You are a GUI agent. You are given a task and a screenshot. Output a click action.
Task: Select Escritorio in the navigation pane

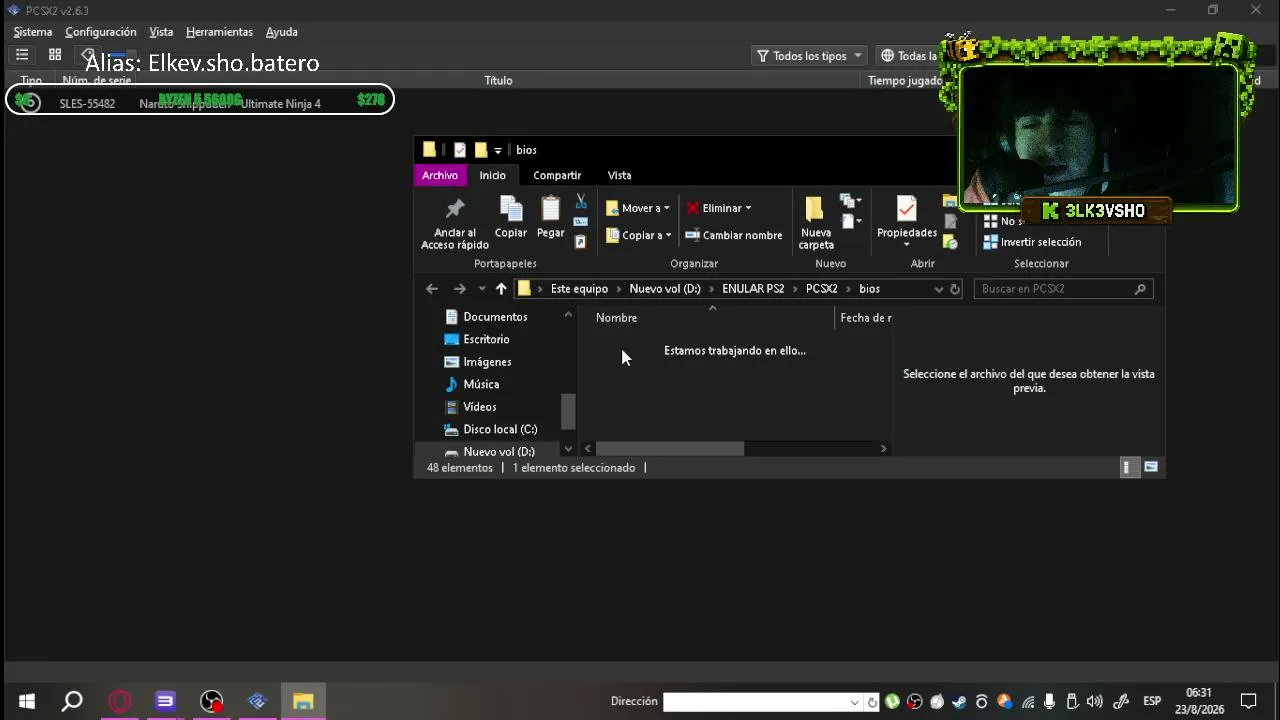coord(486,339)
